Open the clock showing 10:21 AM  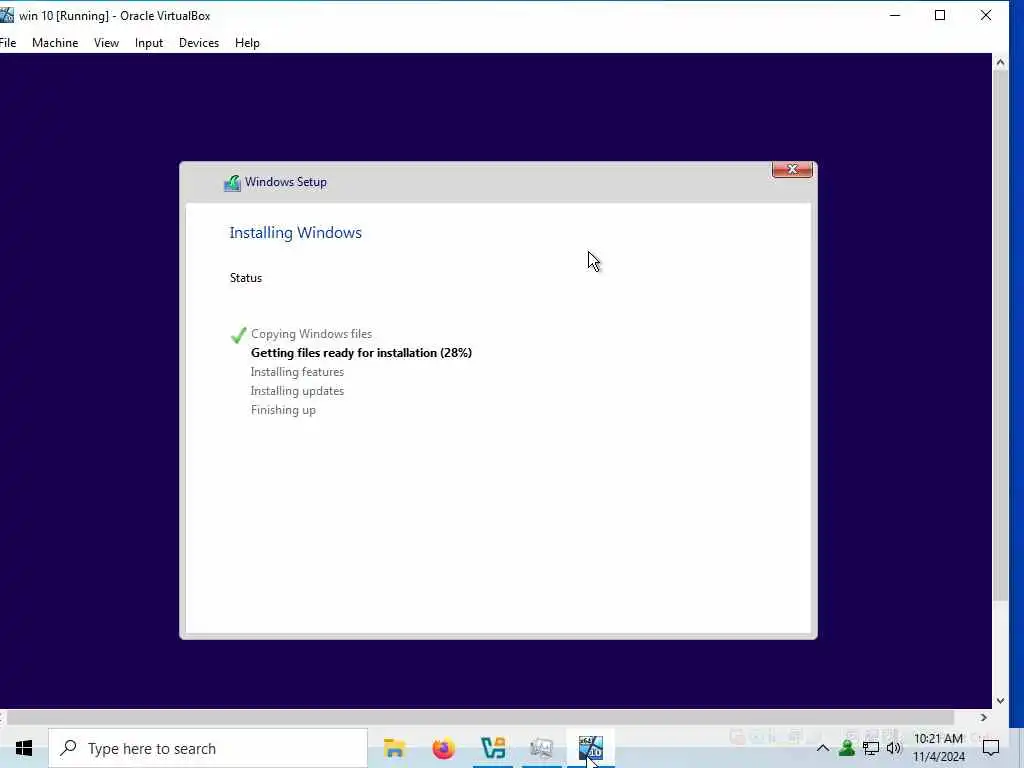pyautogui.click(x=938, y=748)
